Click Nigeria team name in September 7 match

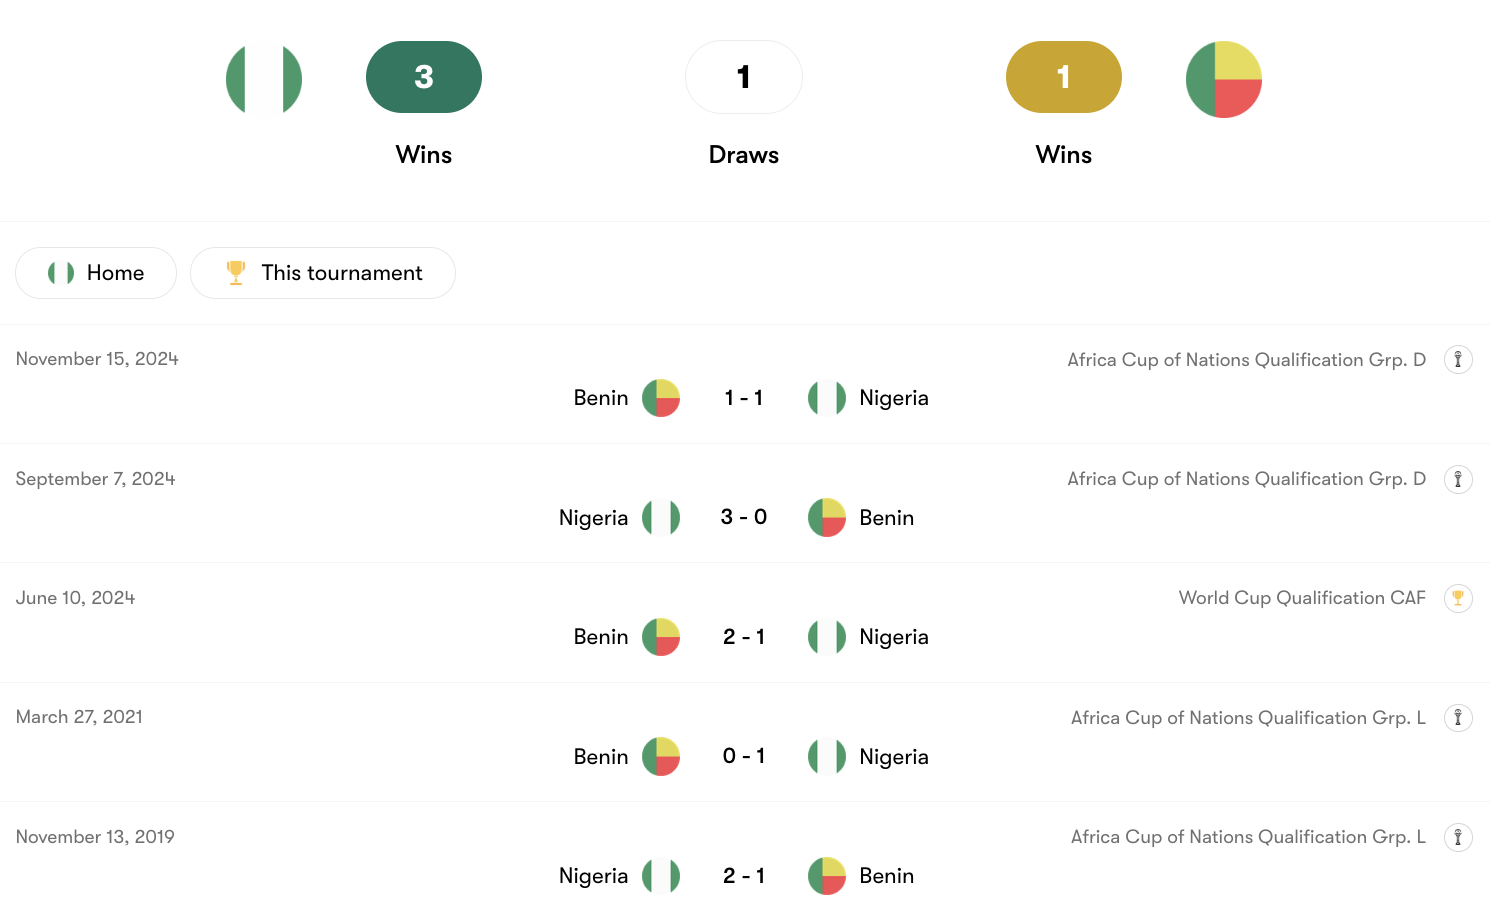(593, 518)
